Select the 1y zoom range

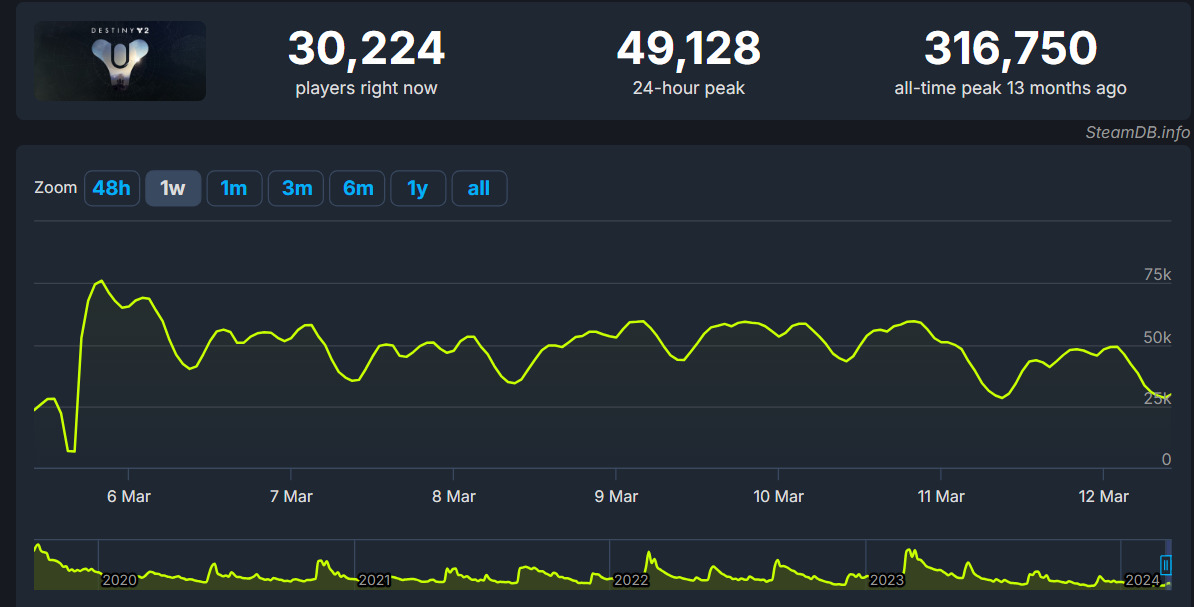[x=418, y=188]
